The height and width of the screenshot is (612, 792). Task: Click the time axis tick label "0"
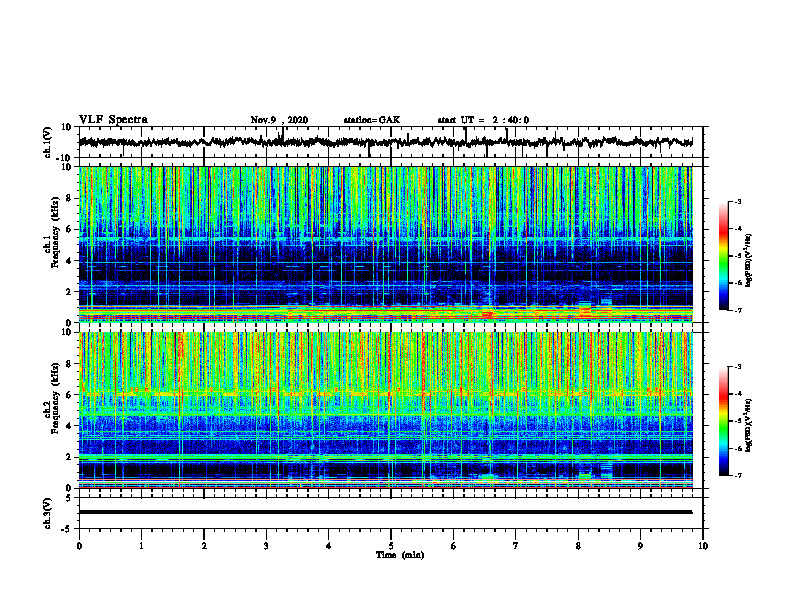(x=79, y=546)
